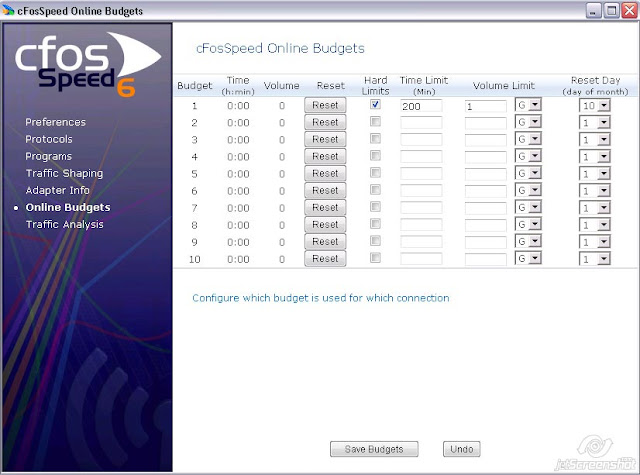Open volume unit dropdown for budget 10
Screen dimensions: 640x475
[528, 259]
